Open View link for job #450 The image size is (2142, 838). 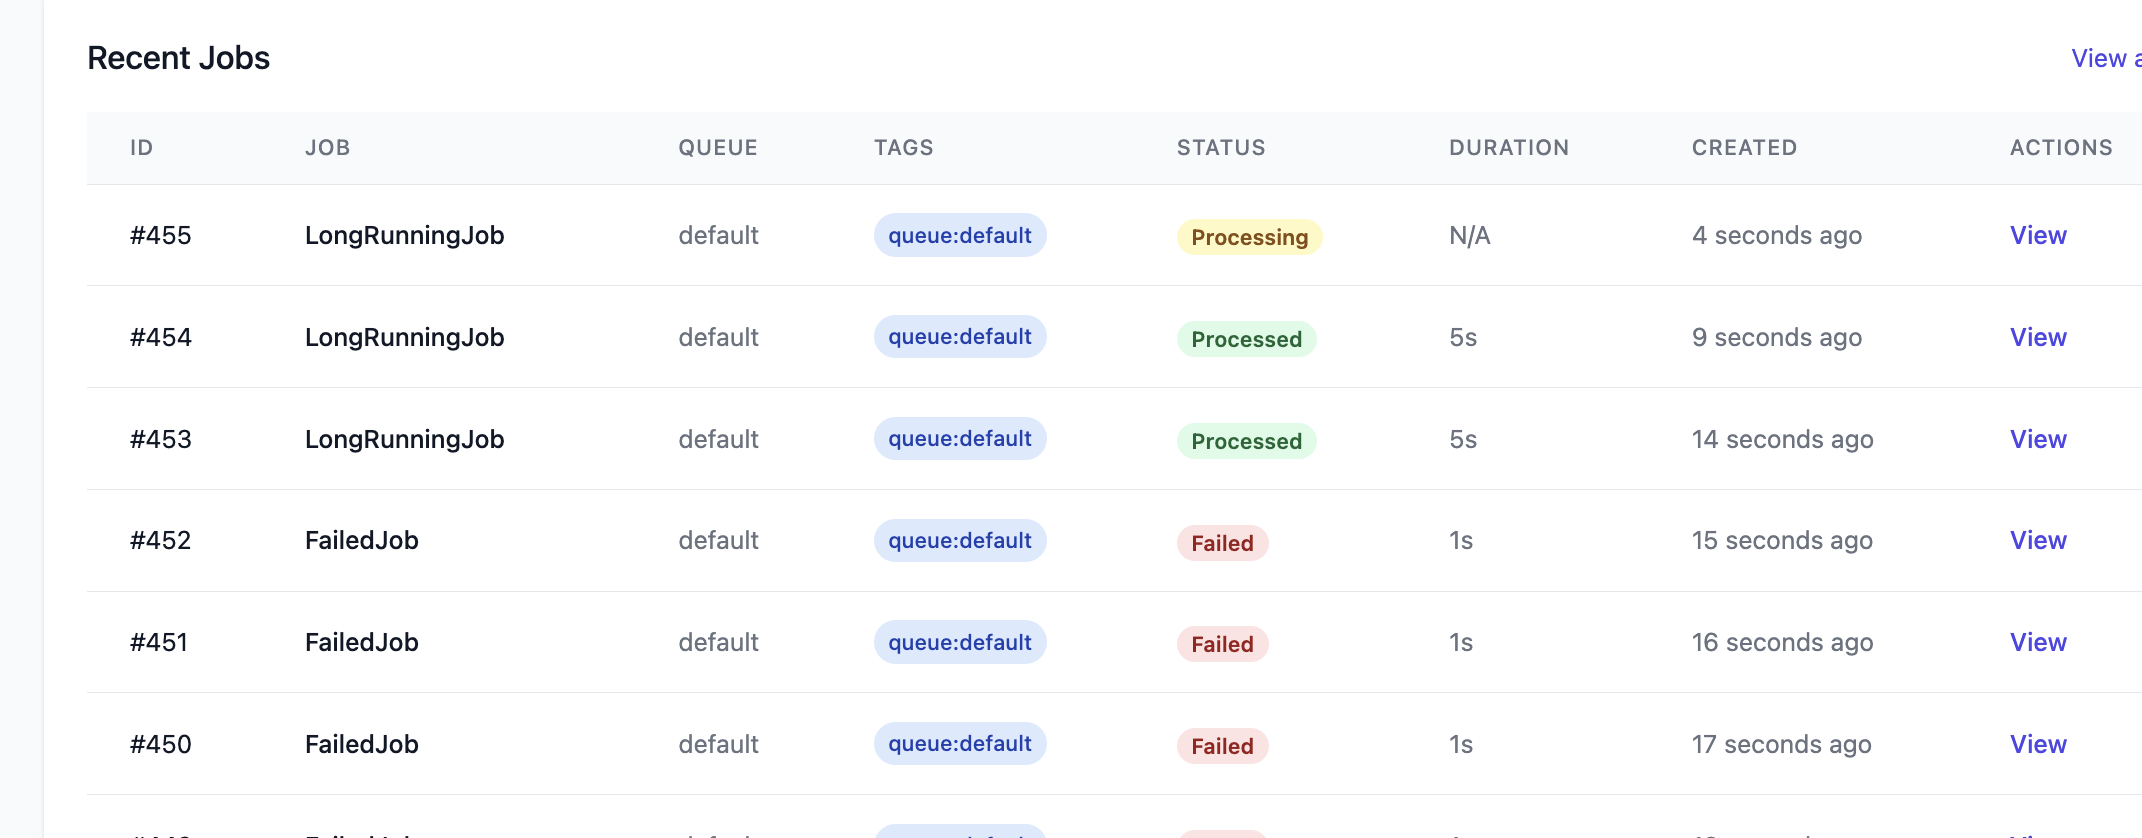click(2037, 744)
